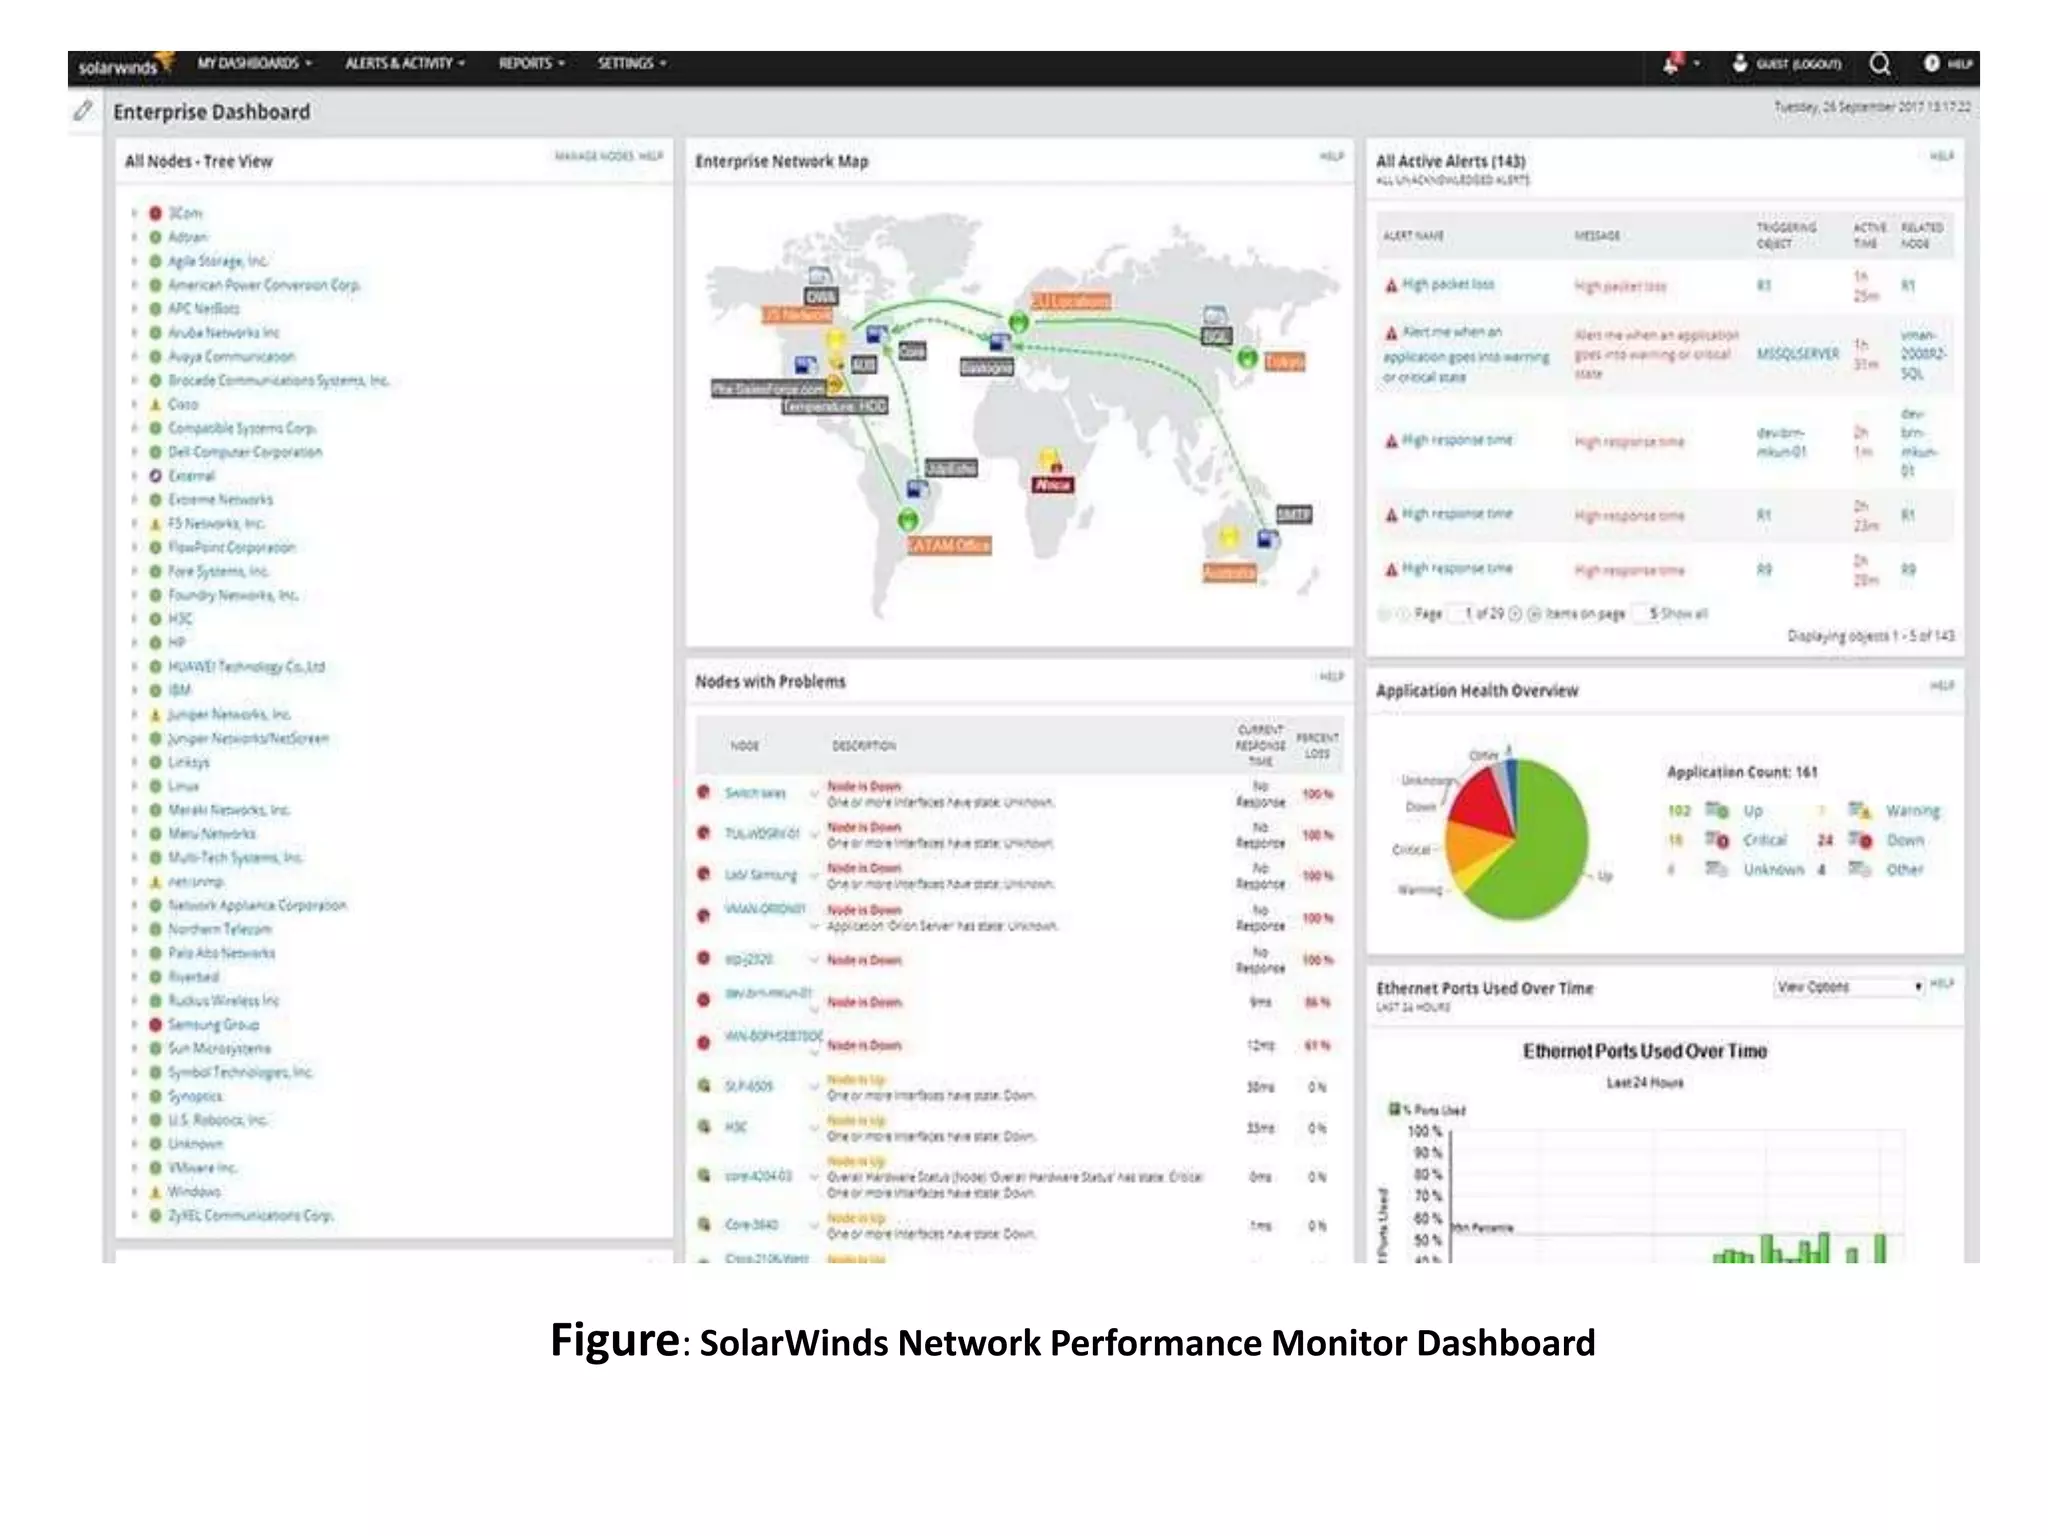
Task: Click status icon for H3C problem node
Action: 703,1126
